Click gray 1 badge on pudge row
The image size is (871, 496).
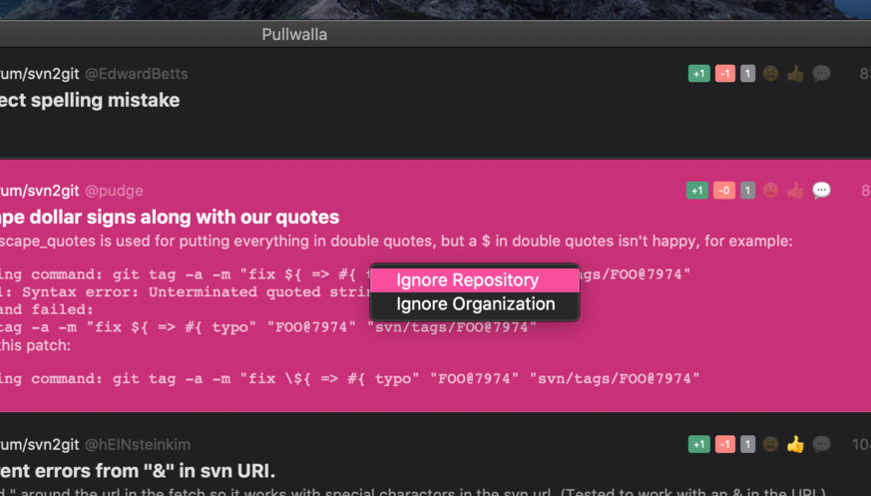click(x=748, y=191)
